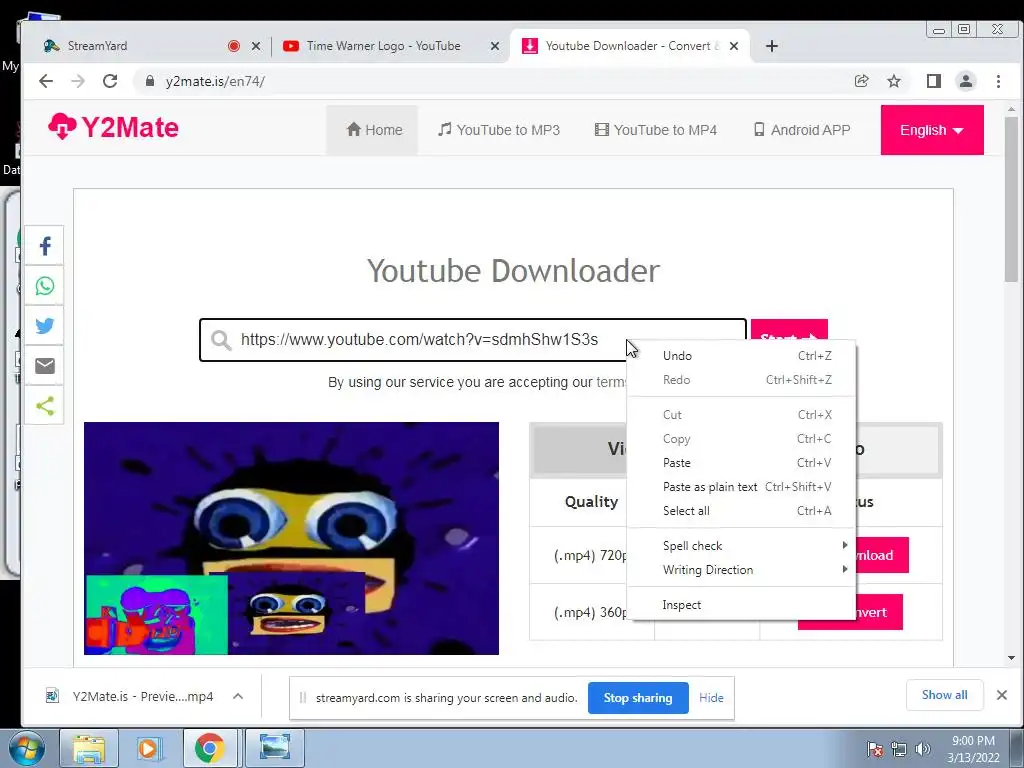The image size is (1024, 768).
Task: Expand the Y2Mate download item options chevron
Action: click(x=238, y=696)
